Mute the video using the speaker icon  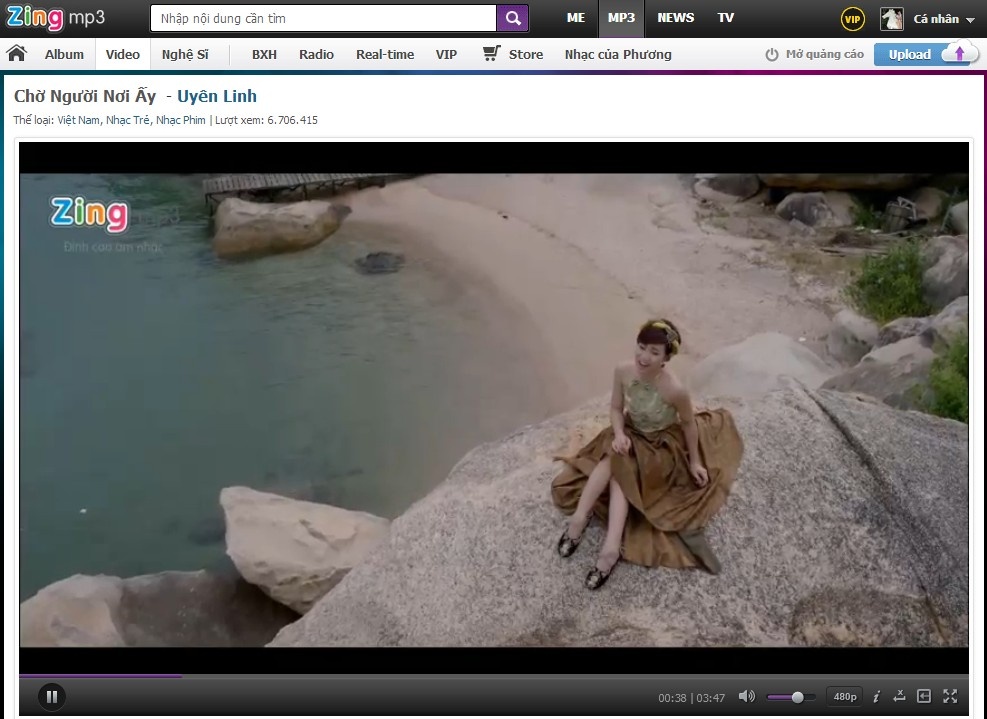[746, 696]
